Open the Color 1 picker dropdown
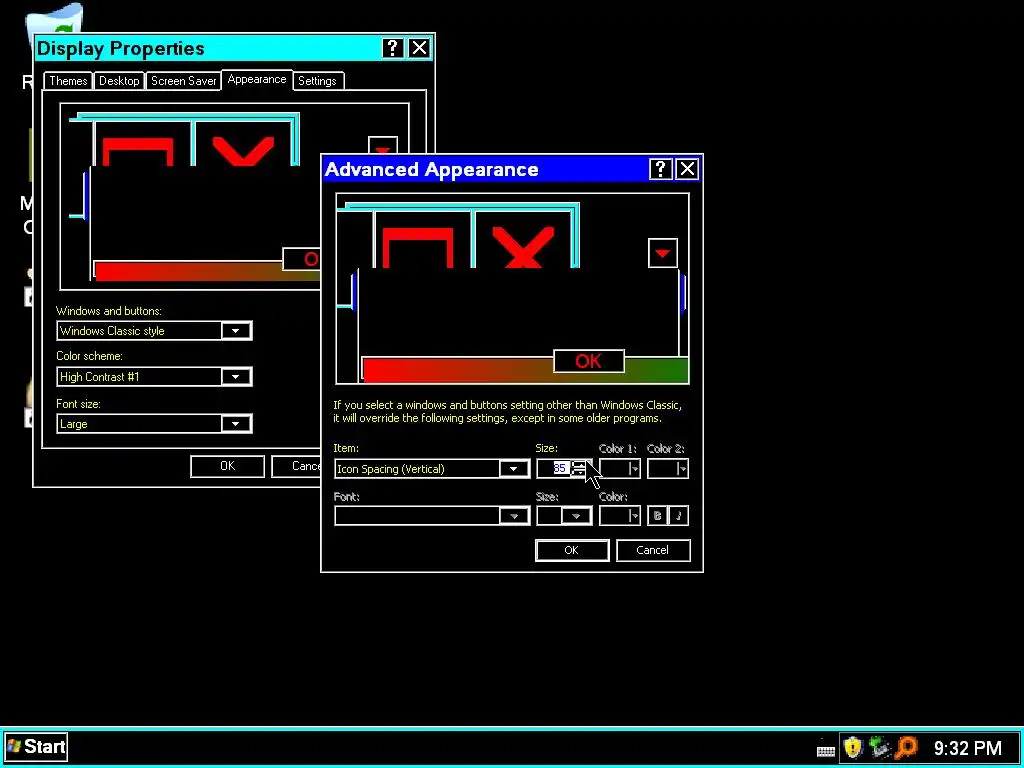1024x768 pixels. pos(620,469)
